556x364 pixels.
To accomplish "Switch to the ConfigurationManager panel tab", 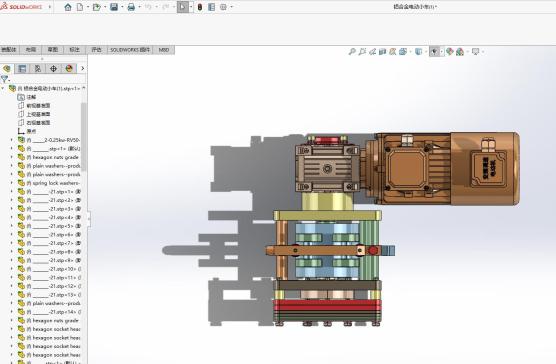I will pos(38,68).
